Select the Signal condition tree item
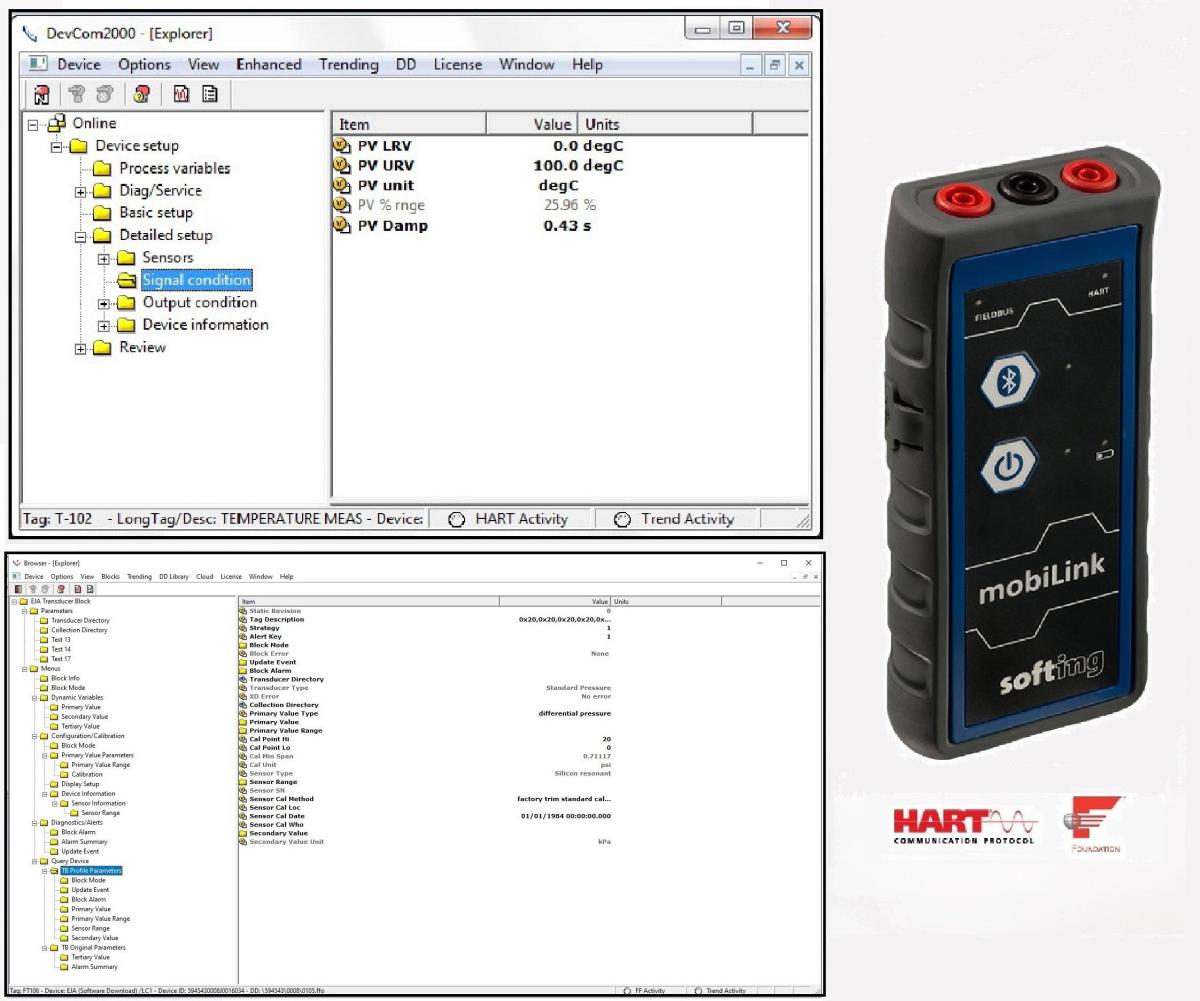The image size is (1200, 1001). [x=196, y=280]
